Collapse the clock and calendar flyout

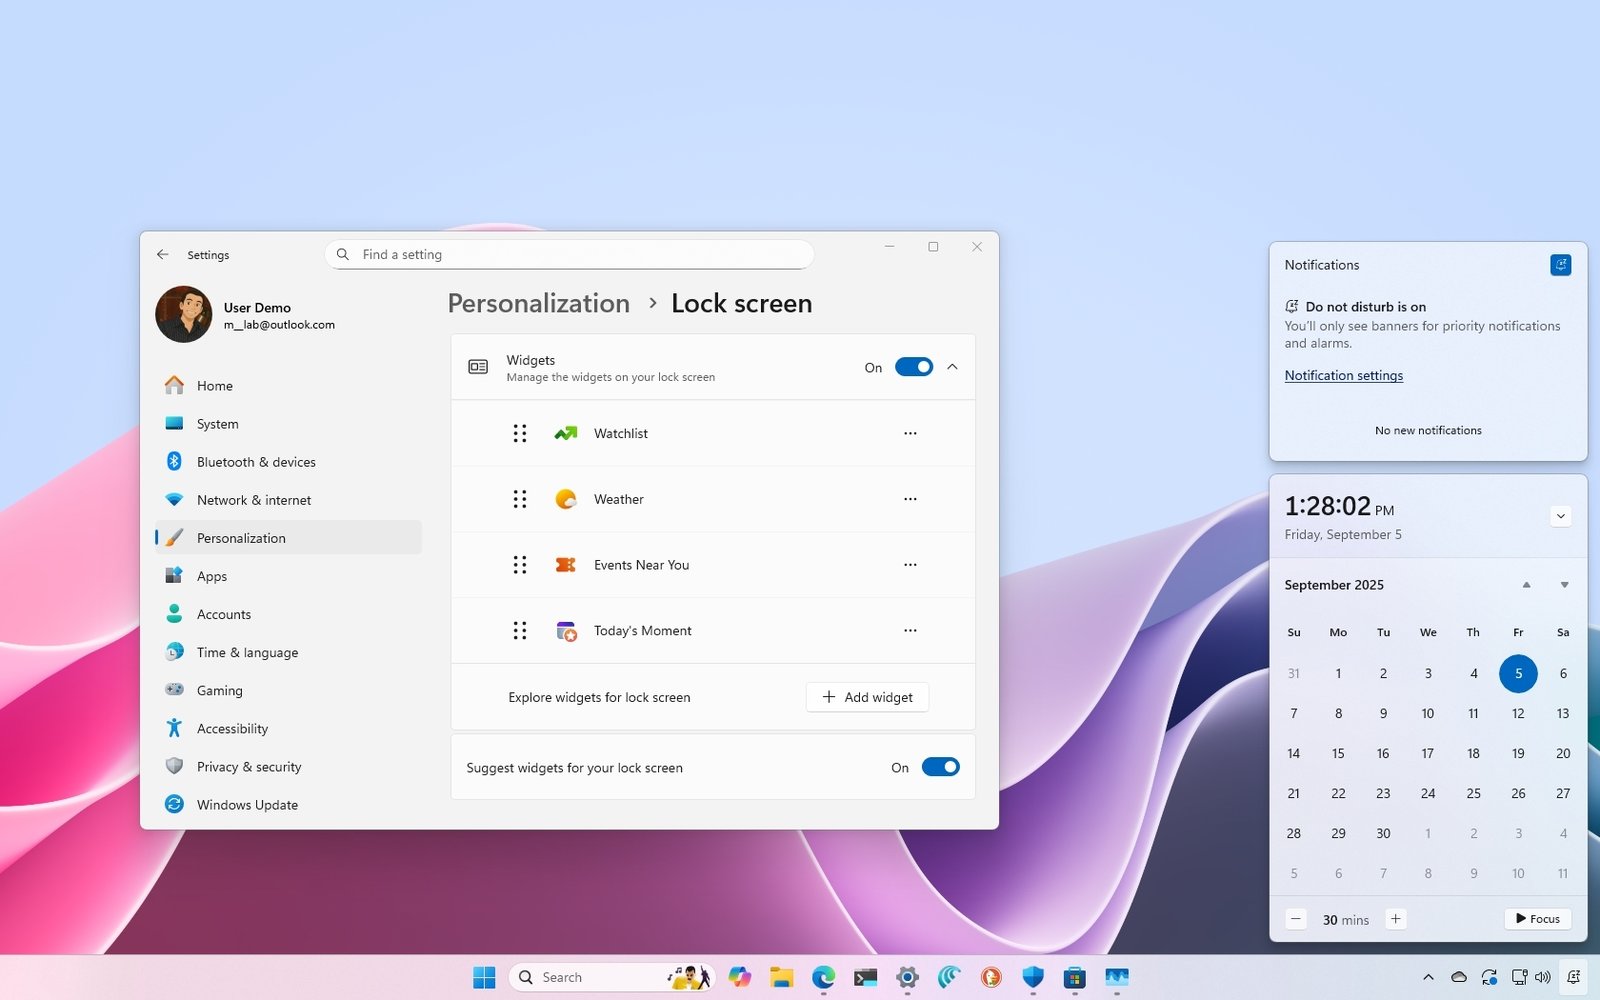point(1561,516)
